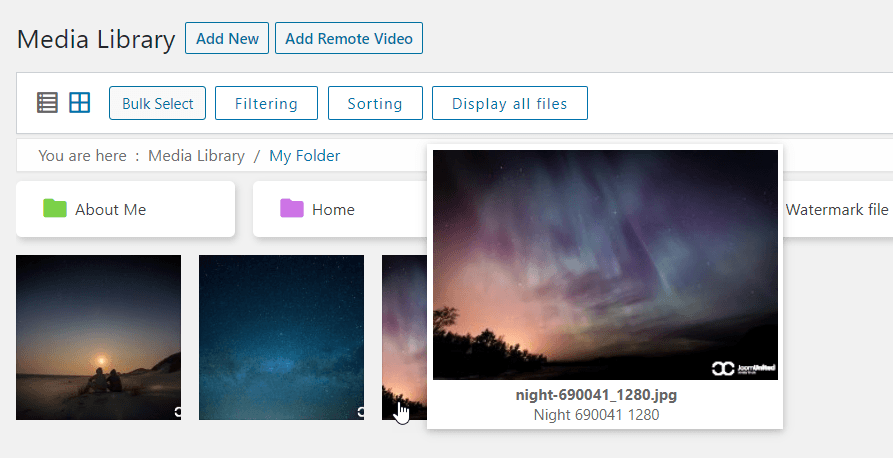Go to Media Library in the breadcrumb
This screenshot has width=893, height=458.
196,156
